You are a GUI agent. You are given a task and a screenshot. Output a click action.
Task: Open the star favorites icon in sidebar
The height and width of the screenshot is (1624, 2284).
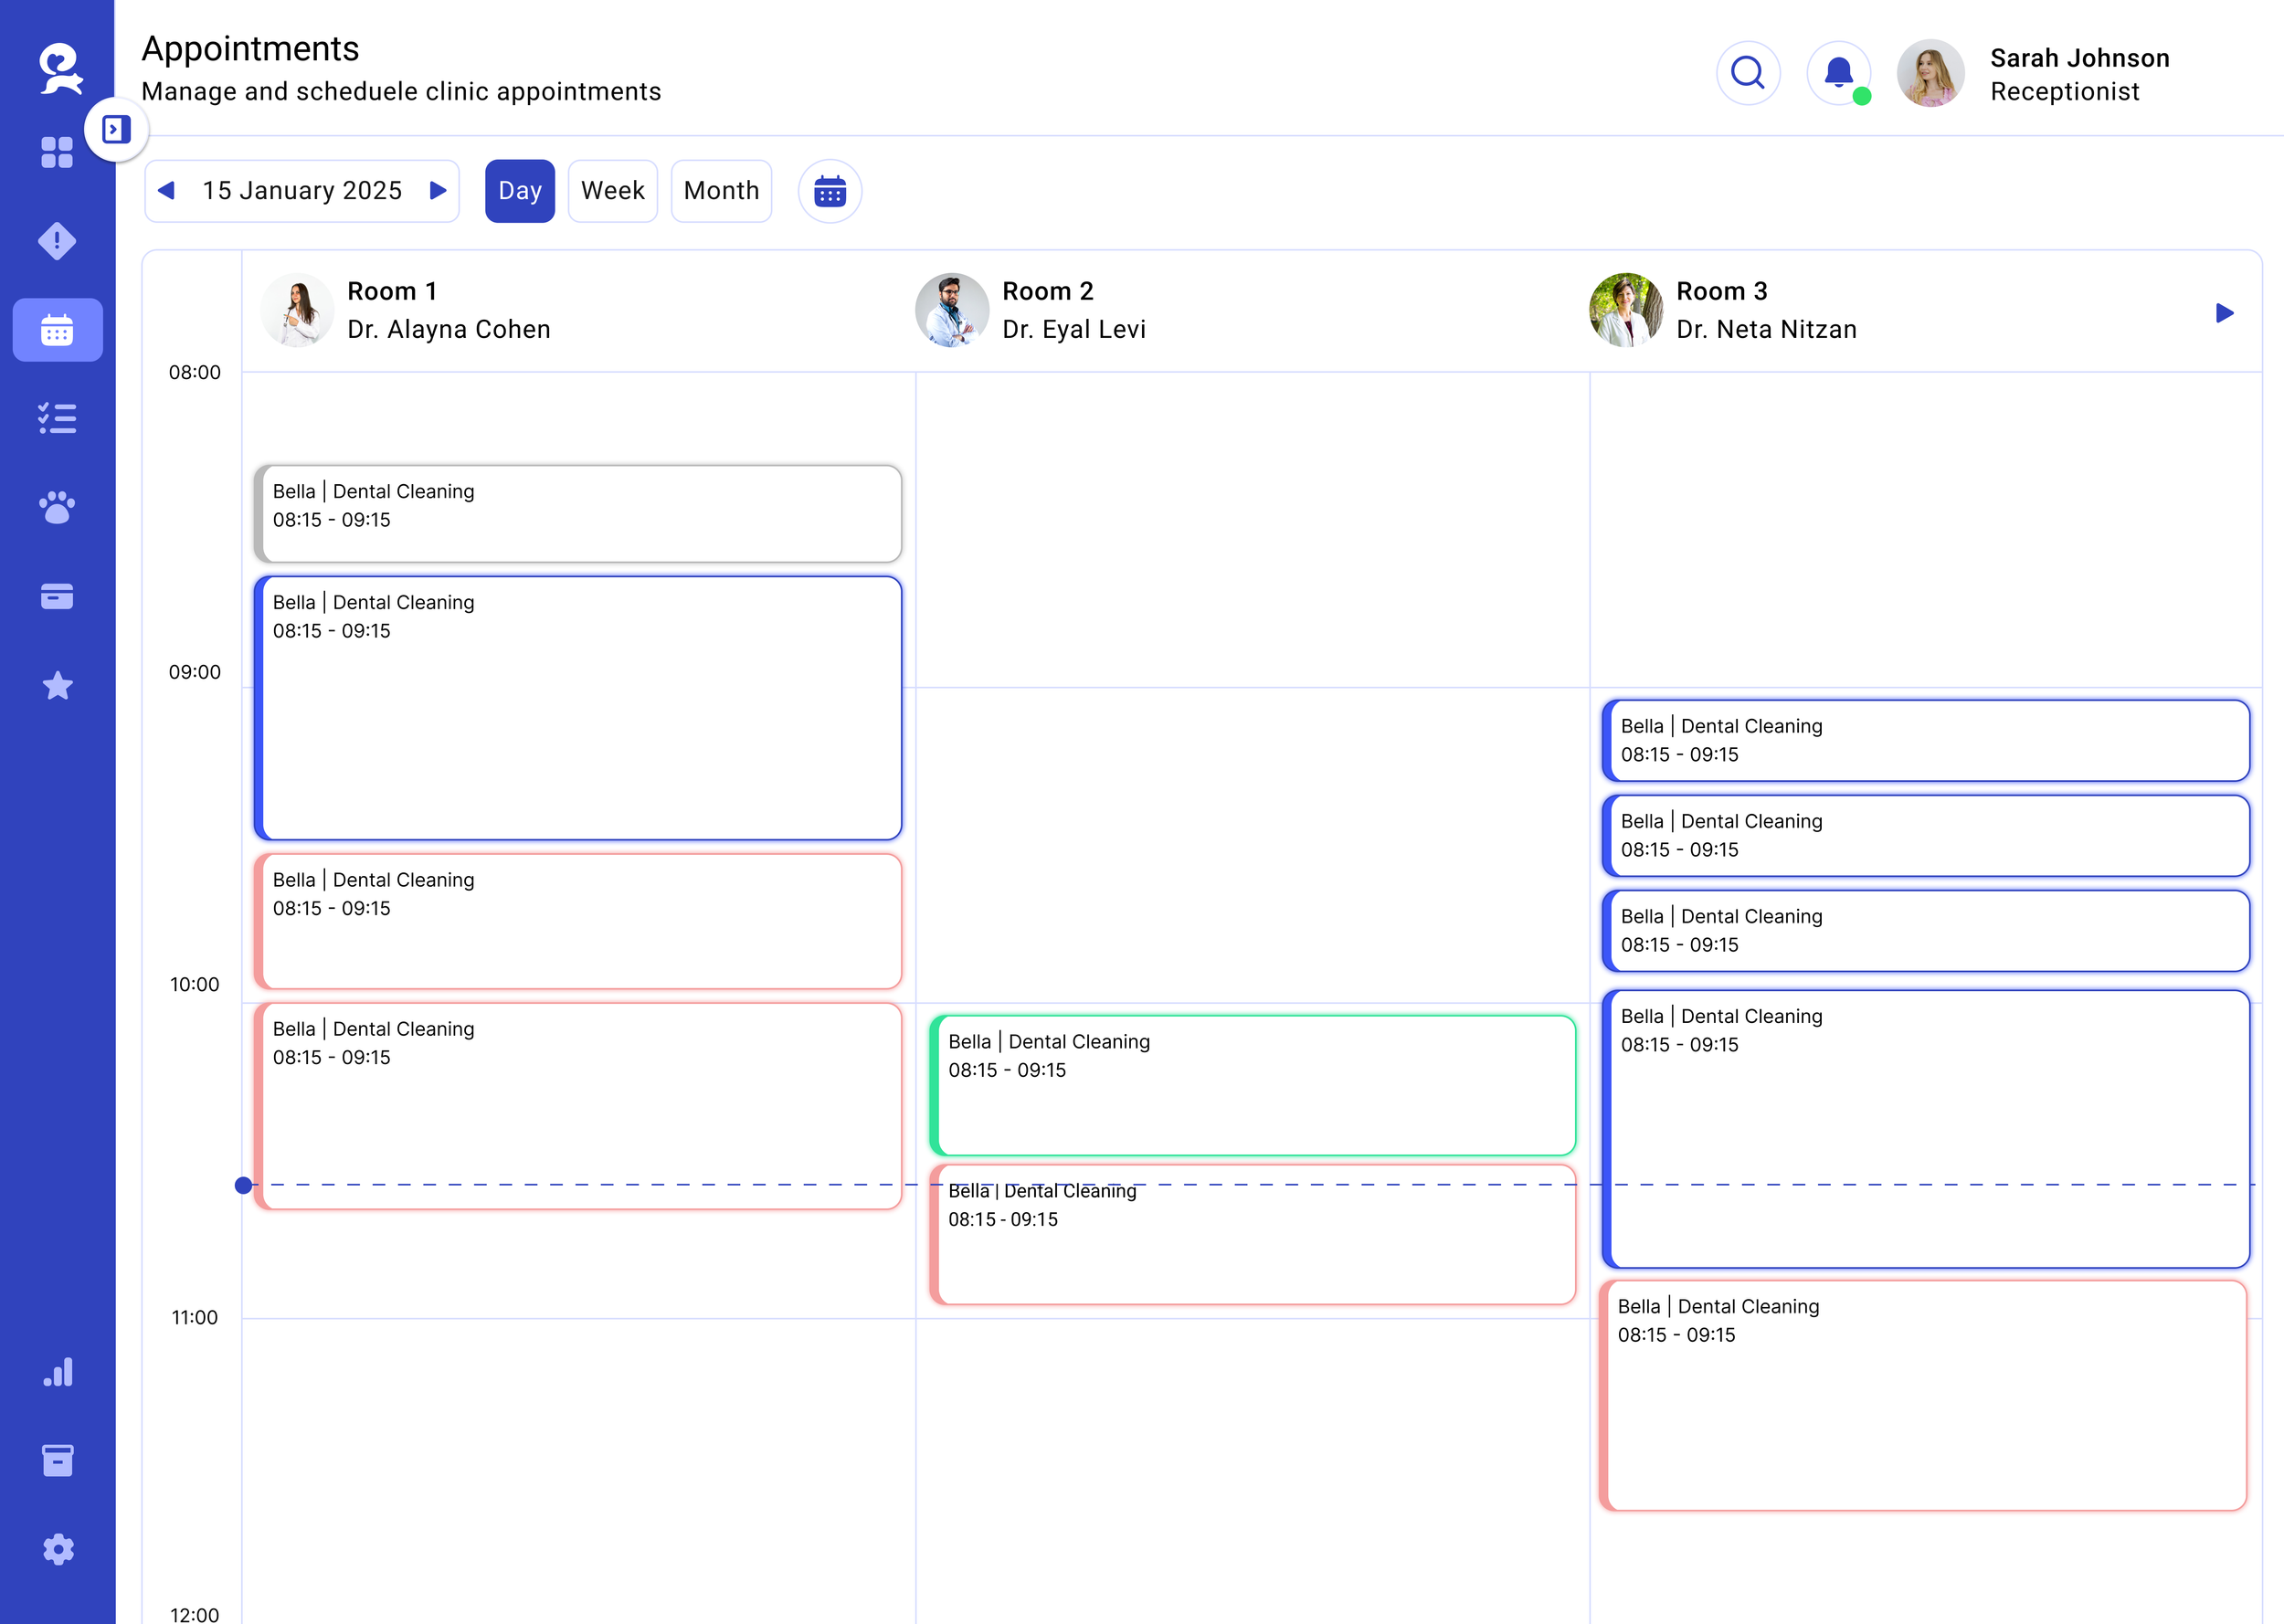57,685
